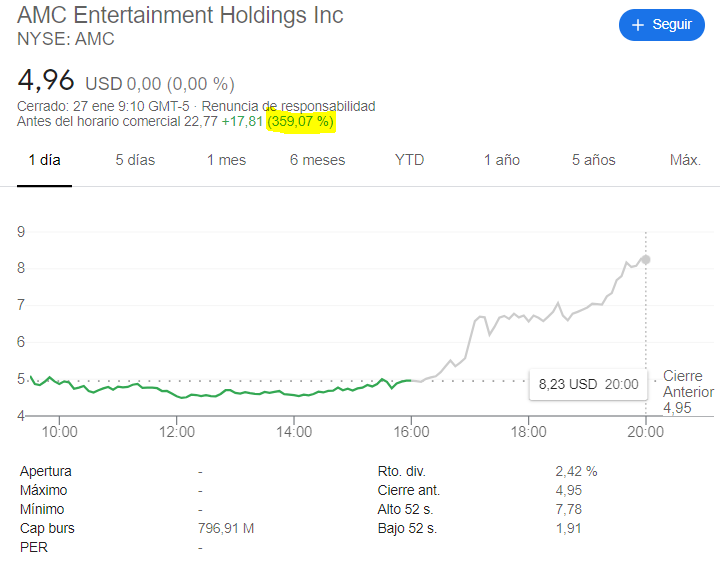
Task: Select the 6 meses tab
Action: coord(317,160)
